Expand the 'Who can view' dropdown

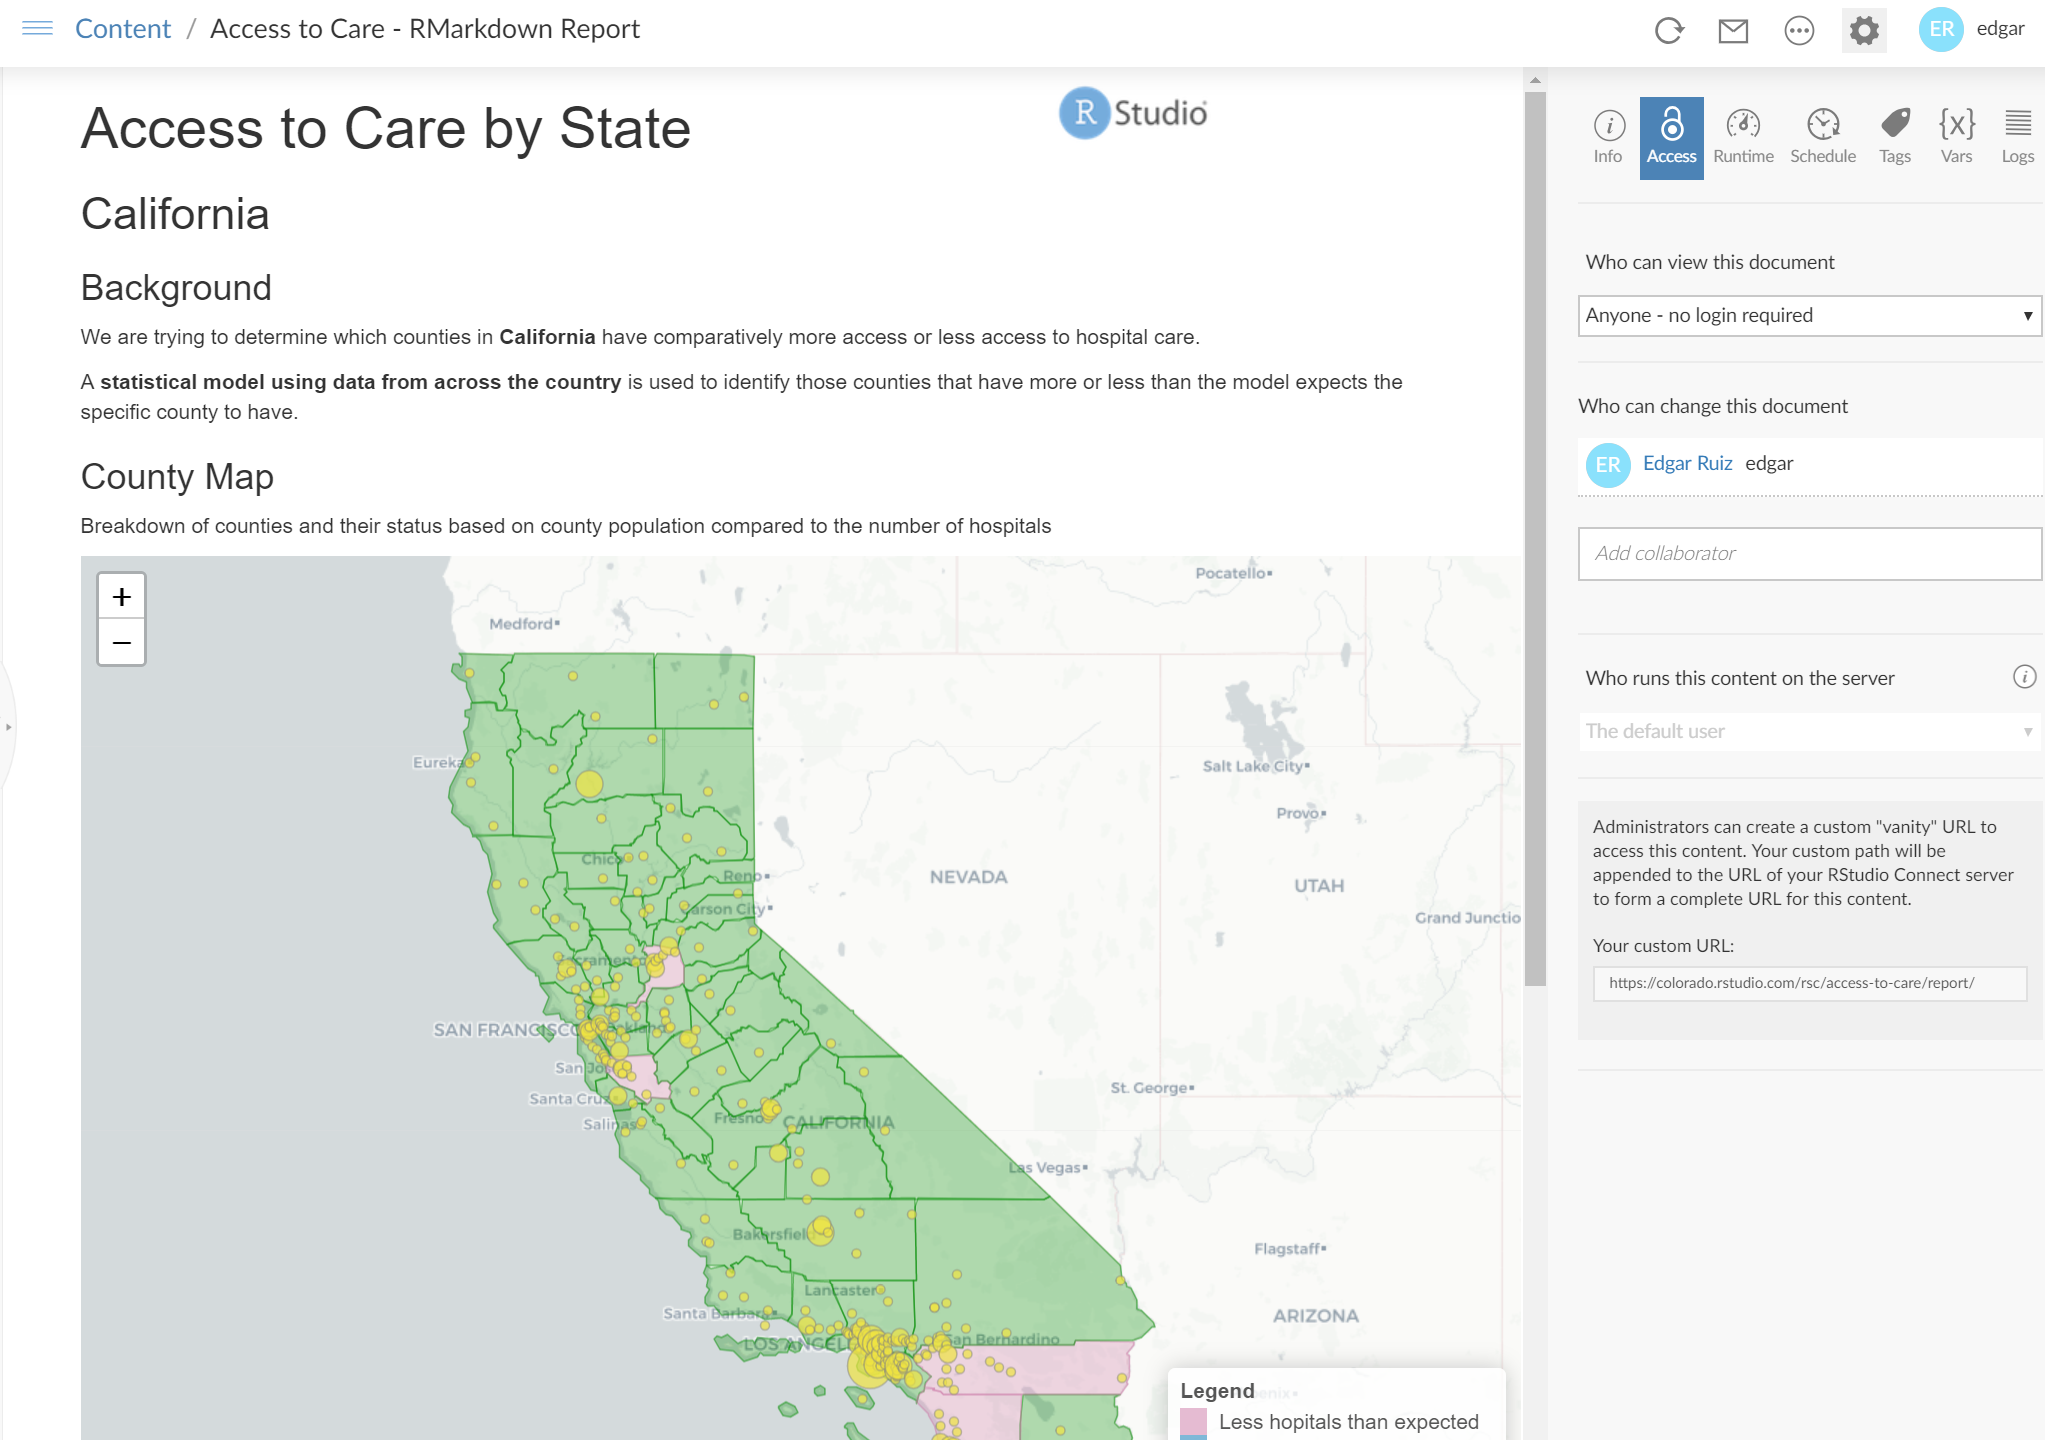tap(1808, 316)
